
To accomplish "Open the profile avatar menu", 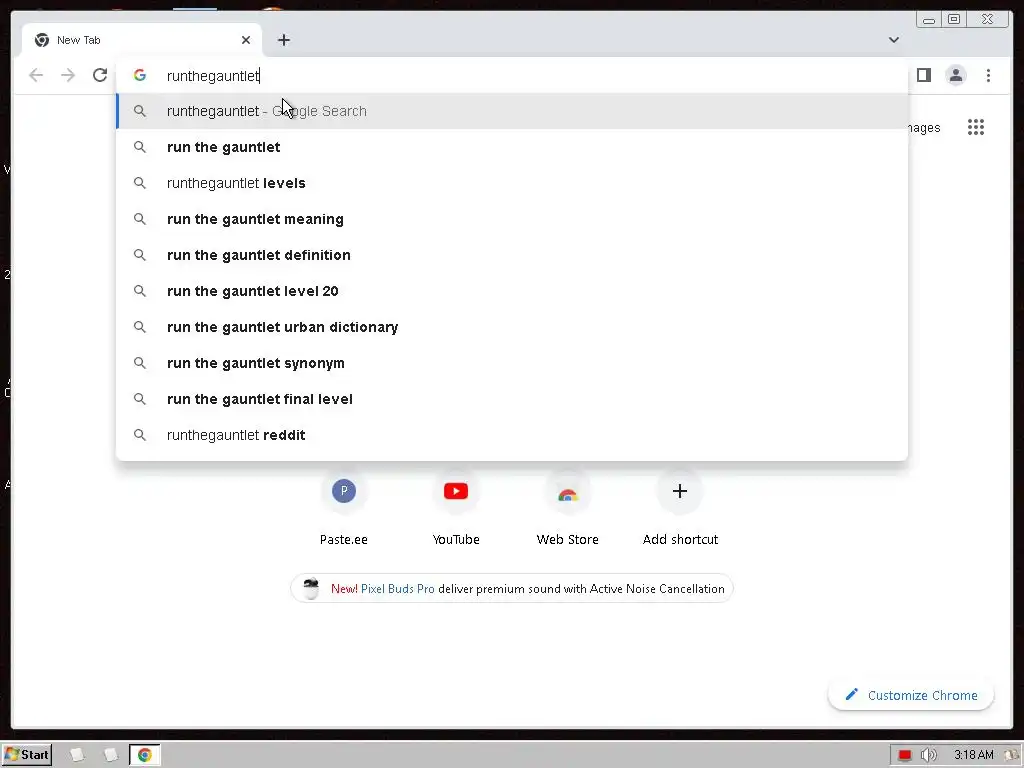I will tap(956, 75).
